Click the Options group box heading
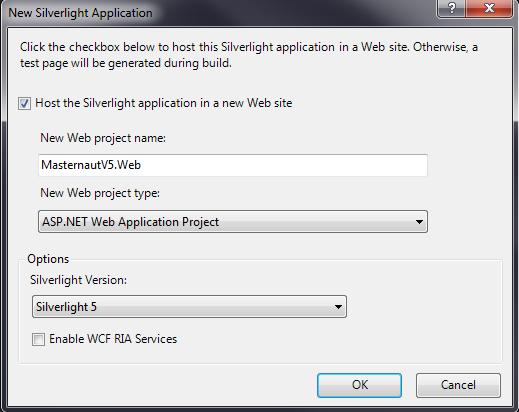 48,259
